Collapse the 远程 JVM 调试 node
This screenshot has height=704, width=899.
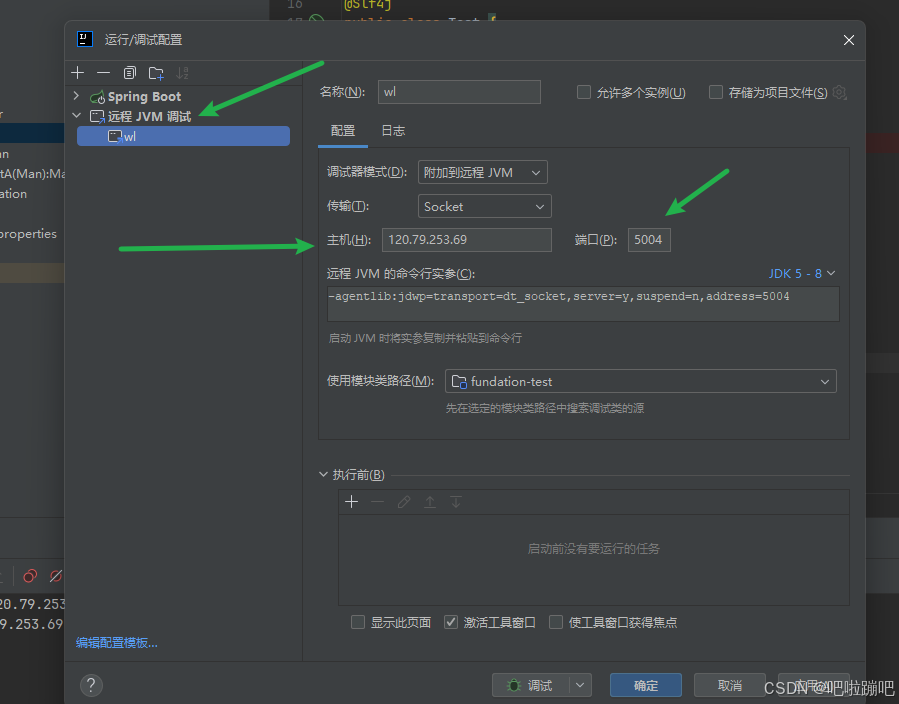coord(76,116)
